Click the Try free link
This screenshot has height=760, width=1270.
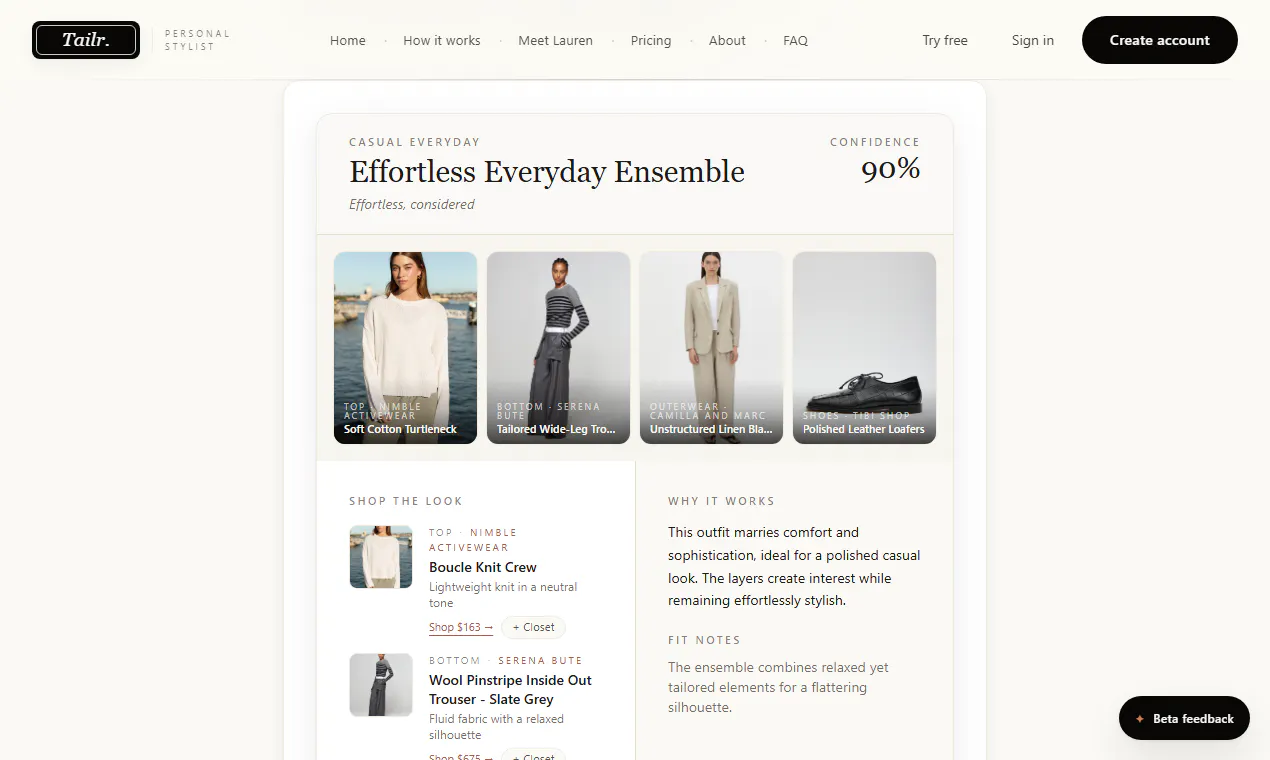point(945,41)
